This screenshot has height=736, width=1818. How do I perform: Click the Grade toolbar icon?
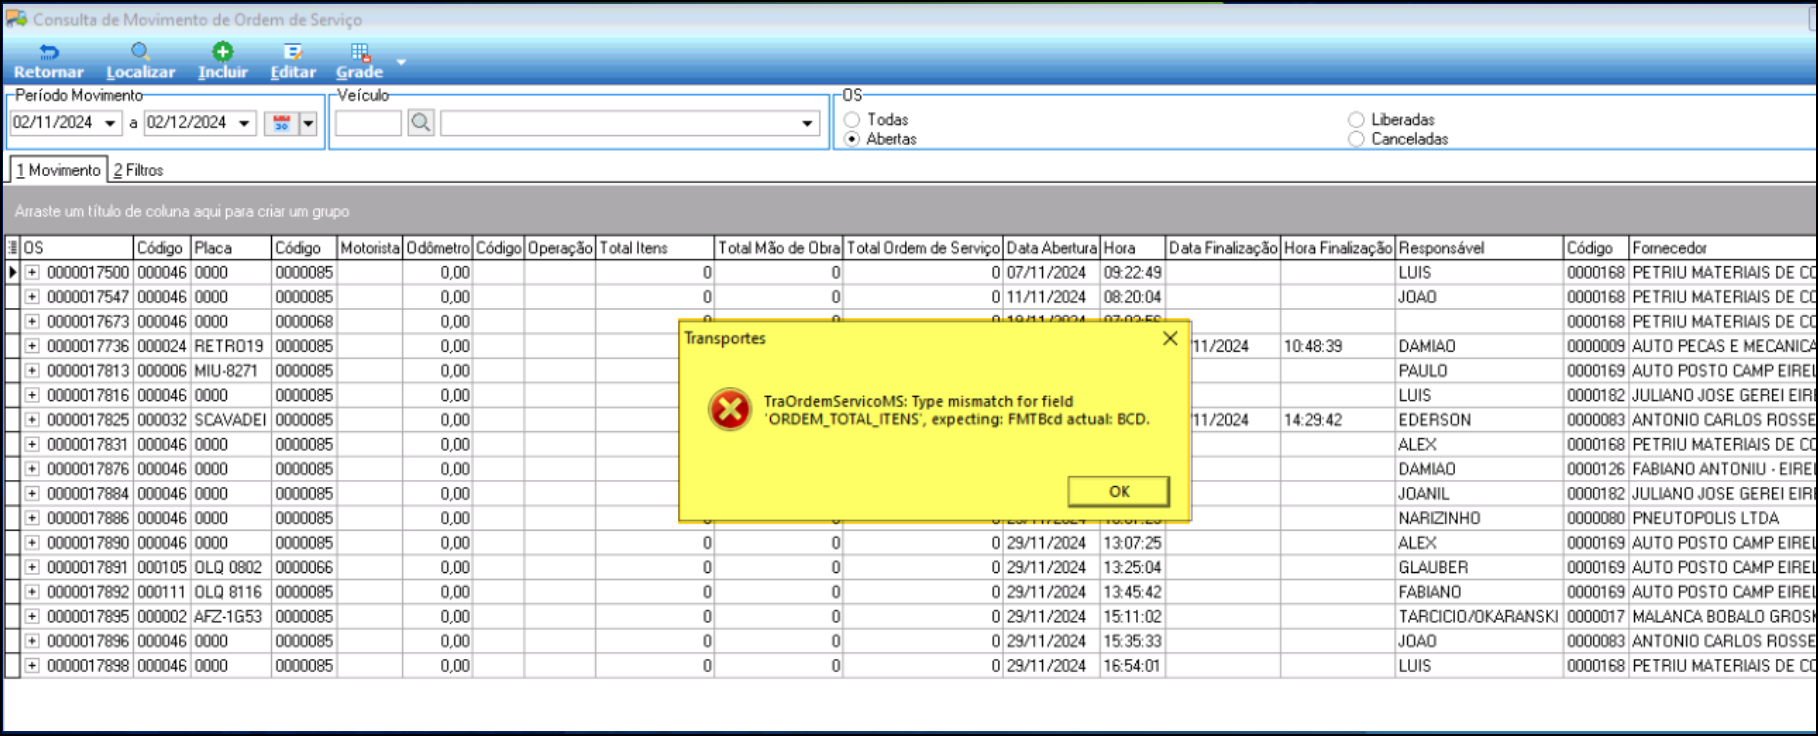(x=360, y=52)
